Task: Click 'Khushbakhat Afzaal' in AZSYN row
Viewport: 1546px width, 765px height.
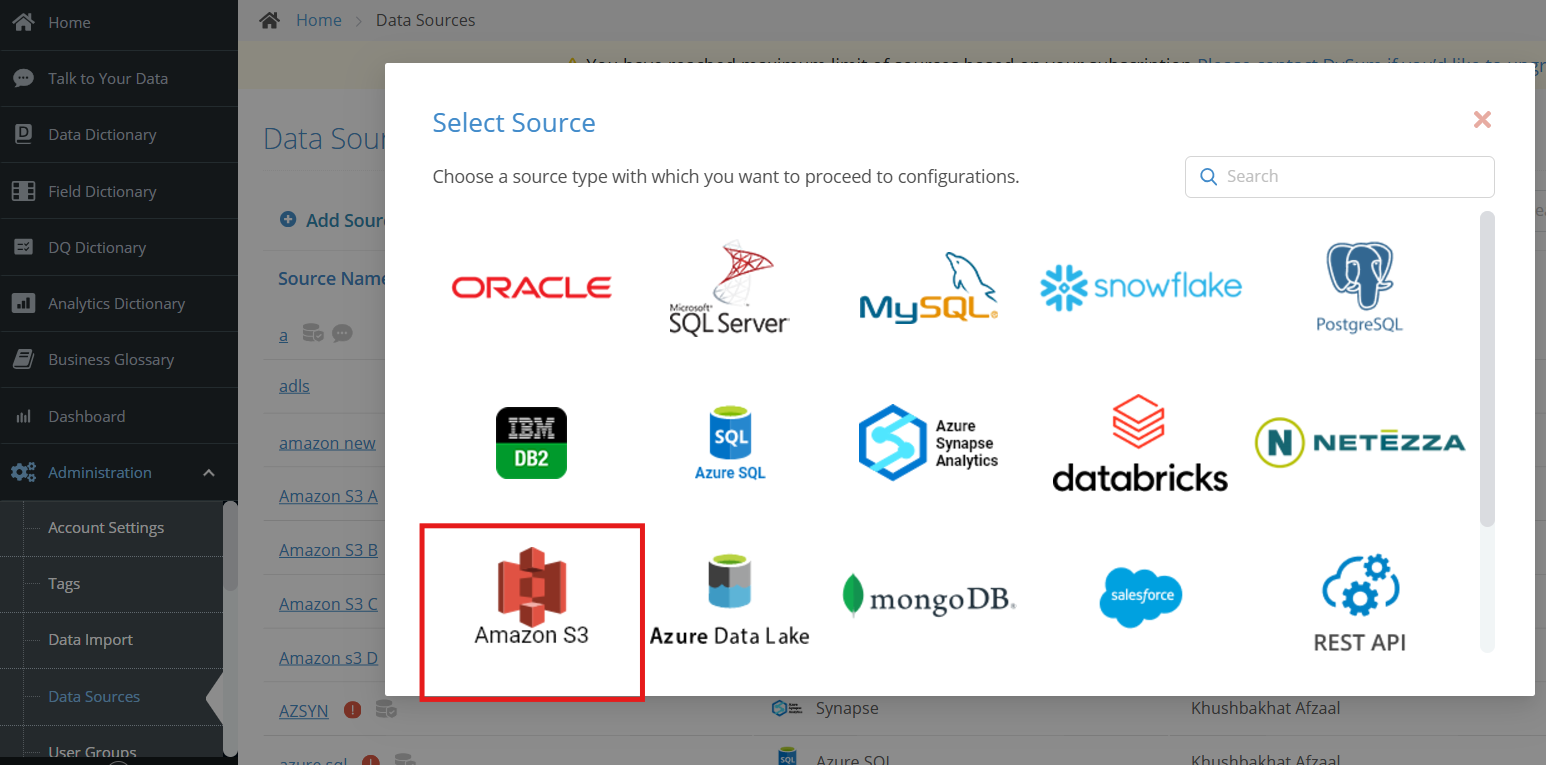Action: (1265, 708)
